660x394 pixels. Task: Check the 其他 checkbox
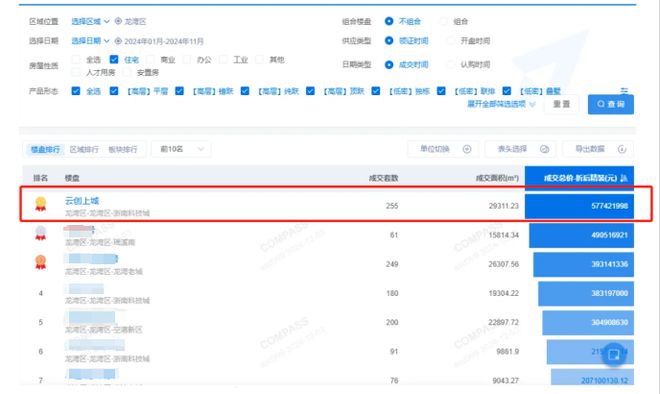(x=260, y=60)
